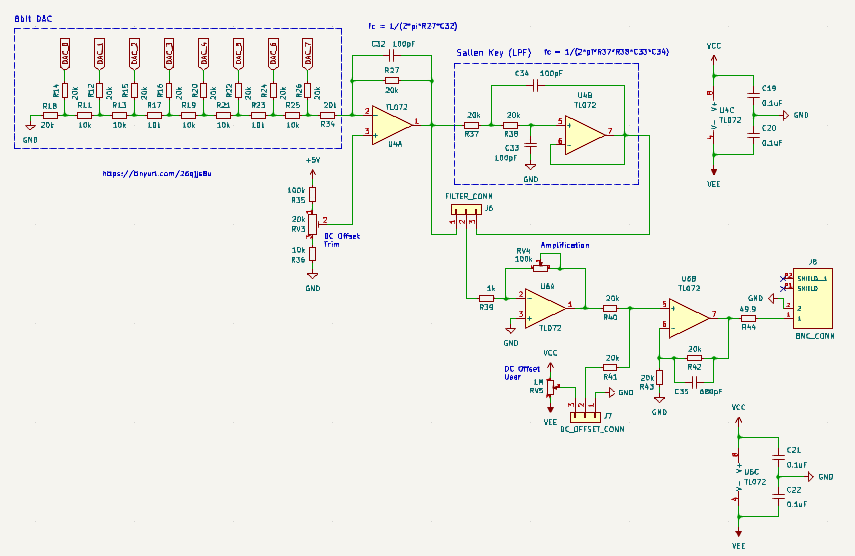This screenshot has height=556, width=855.
Task: Click the U4B op-amp in Sallen Key filter
Action: tap(586, 134)
